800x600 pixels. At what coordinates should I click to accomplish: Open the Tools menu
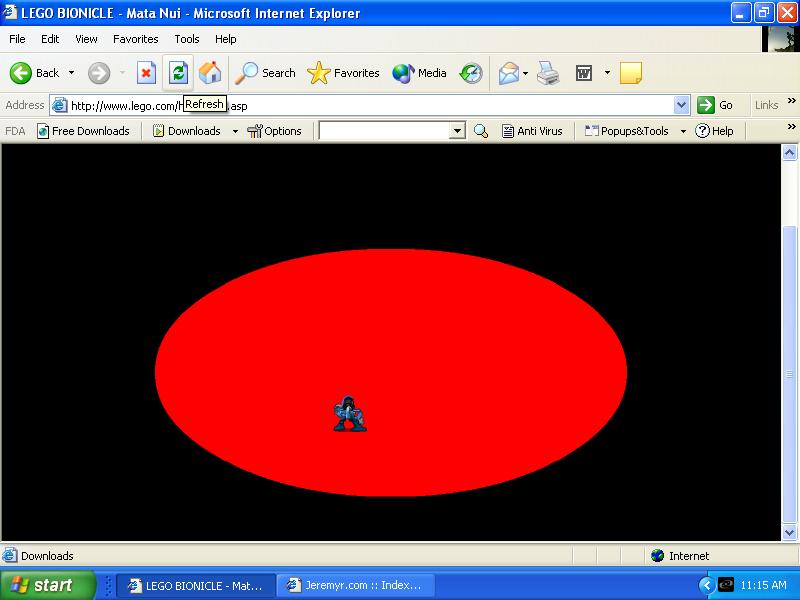(187, 39)
